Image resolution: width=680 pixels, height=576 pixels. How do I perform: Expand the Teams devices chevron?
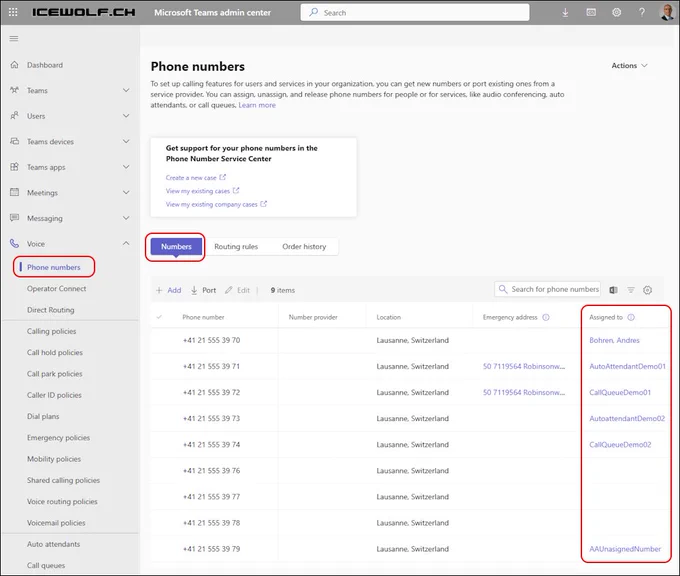pos(126,141)
